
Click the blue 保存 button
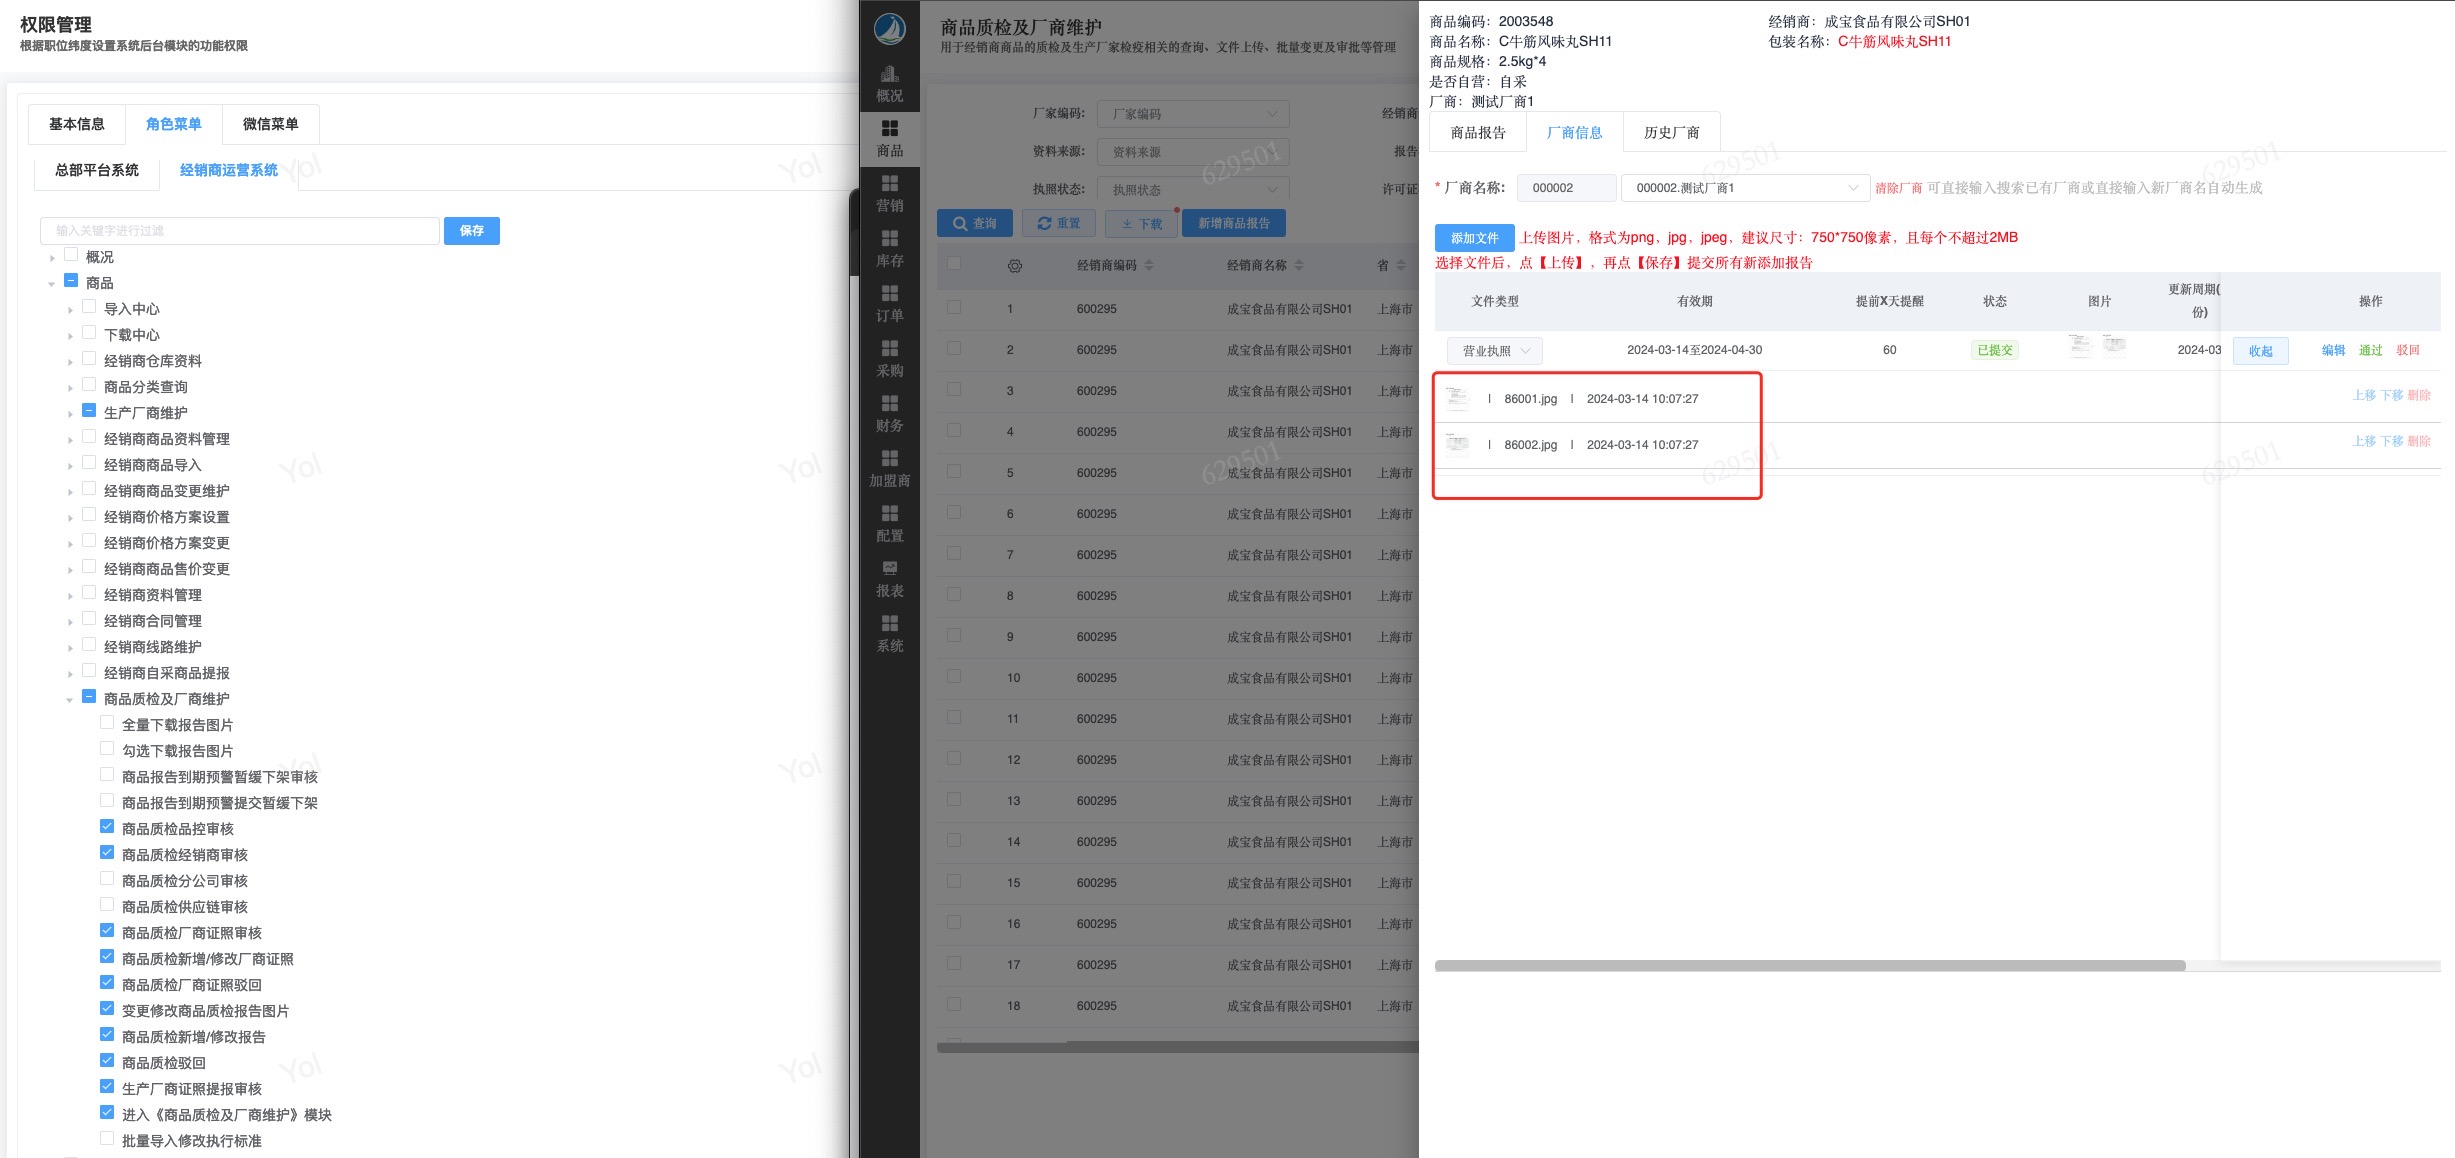coord(471,231)
